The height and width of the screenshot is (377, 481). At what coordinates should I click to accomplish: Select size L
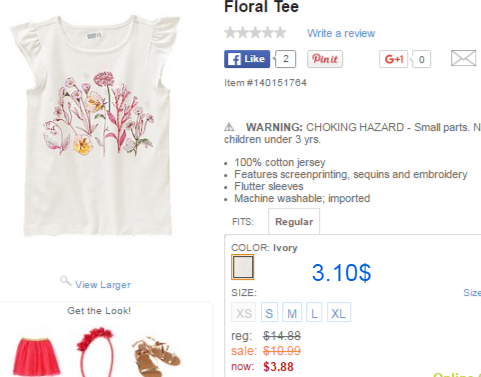click(314, 312)
